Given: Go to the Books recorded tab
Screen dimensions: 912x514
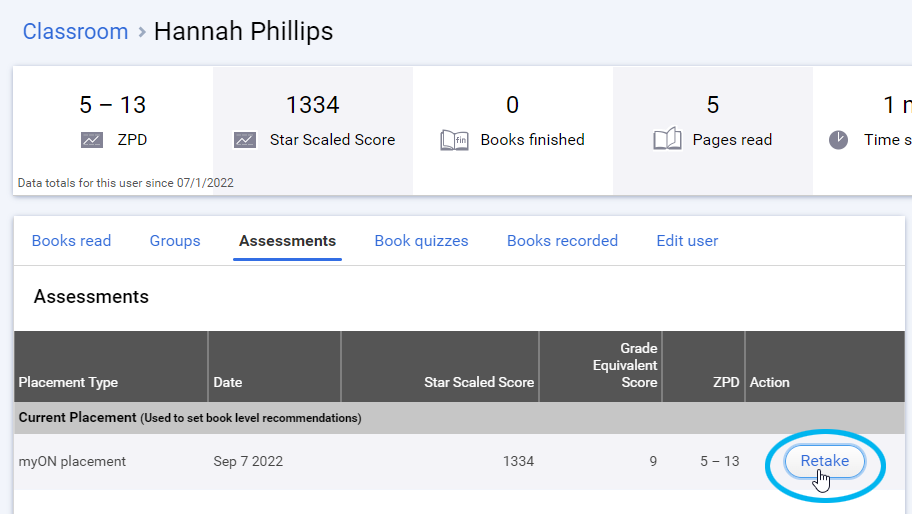Looking at the screenshot, I should pyautogui.click(x=562, y=241).
